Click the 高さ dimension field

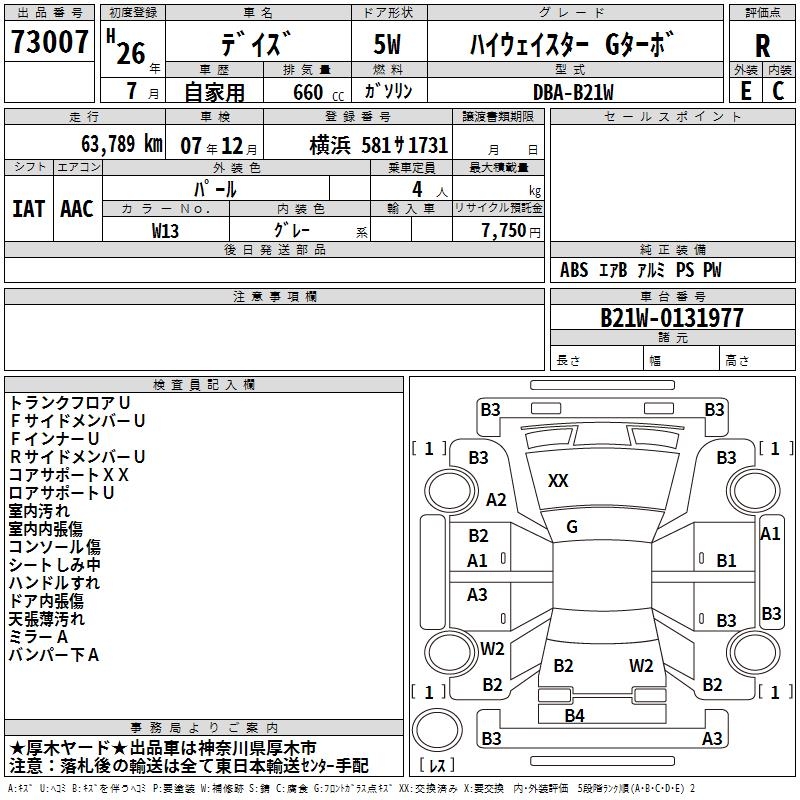tap(758, 360)
